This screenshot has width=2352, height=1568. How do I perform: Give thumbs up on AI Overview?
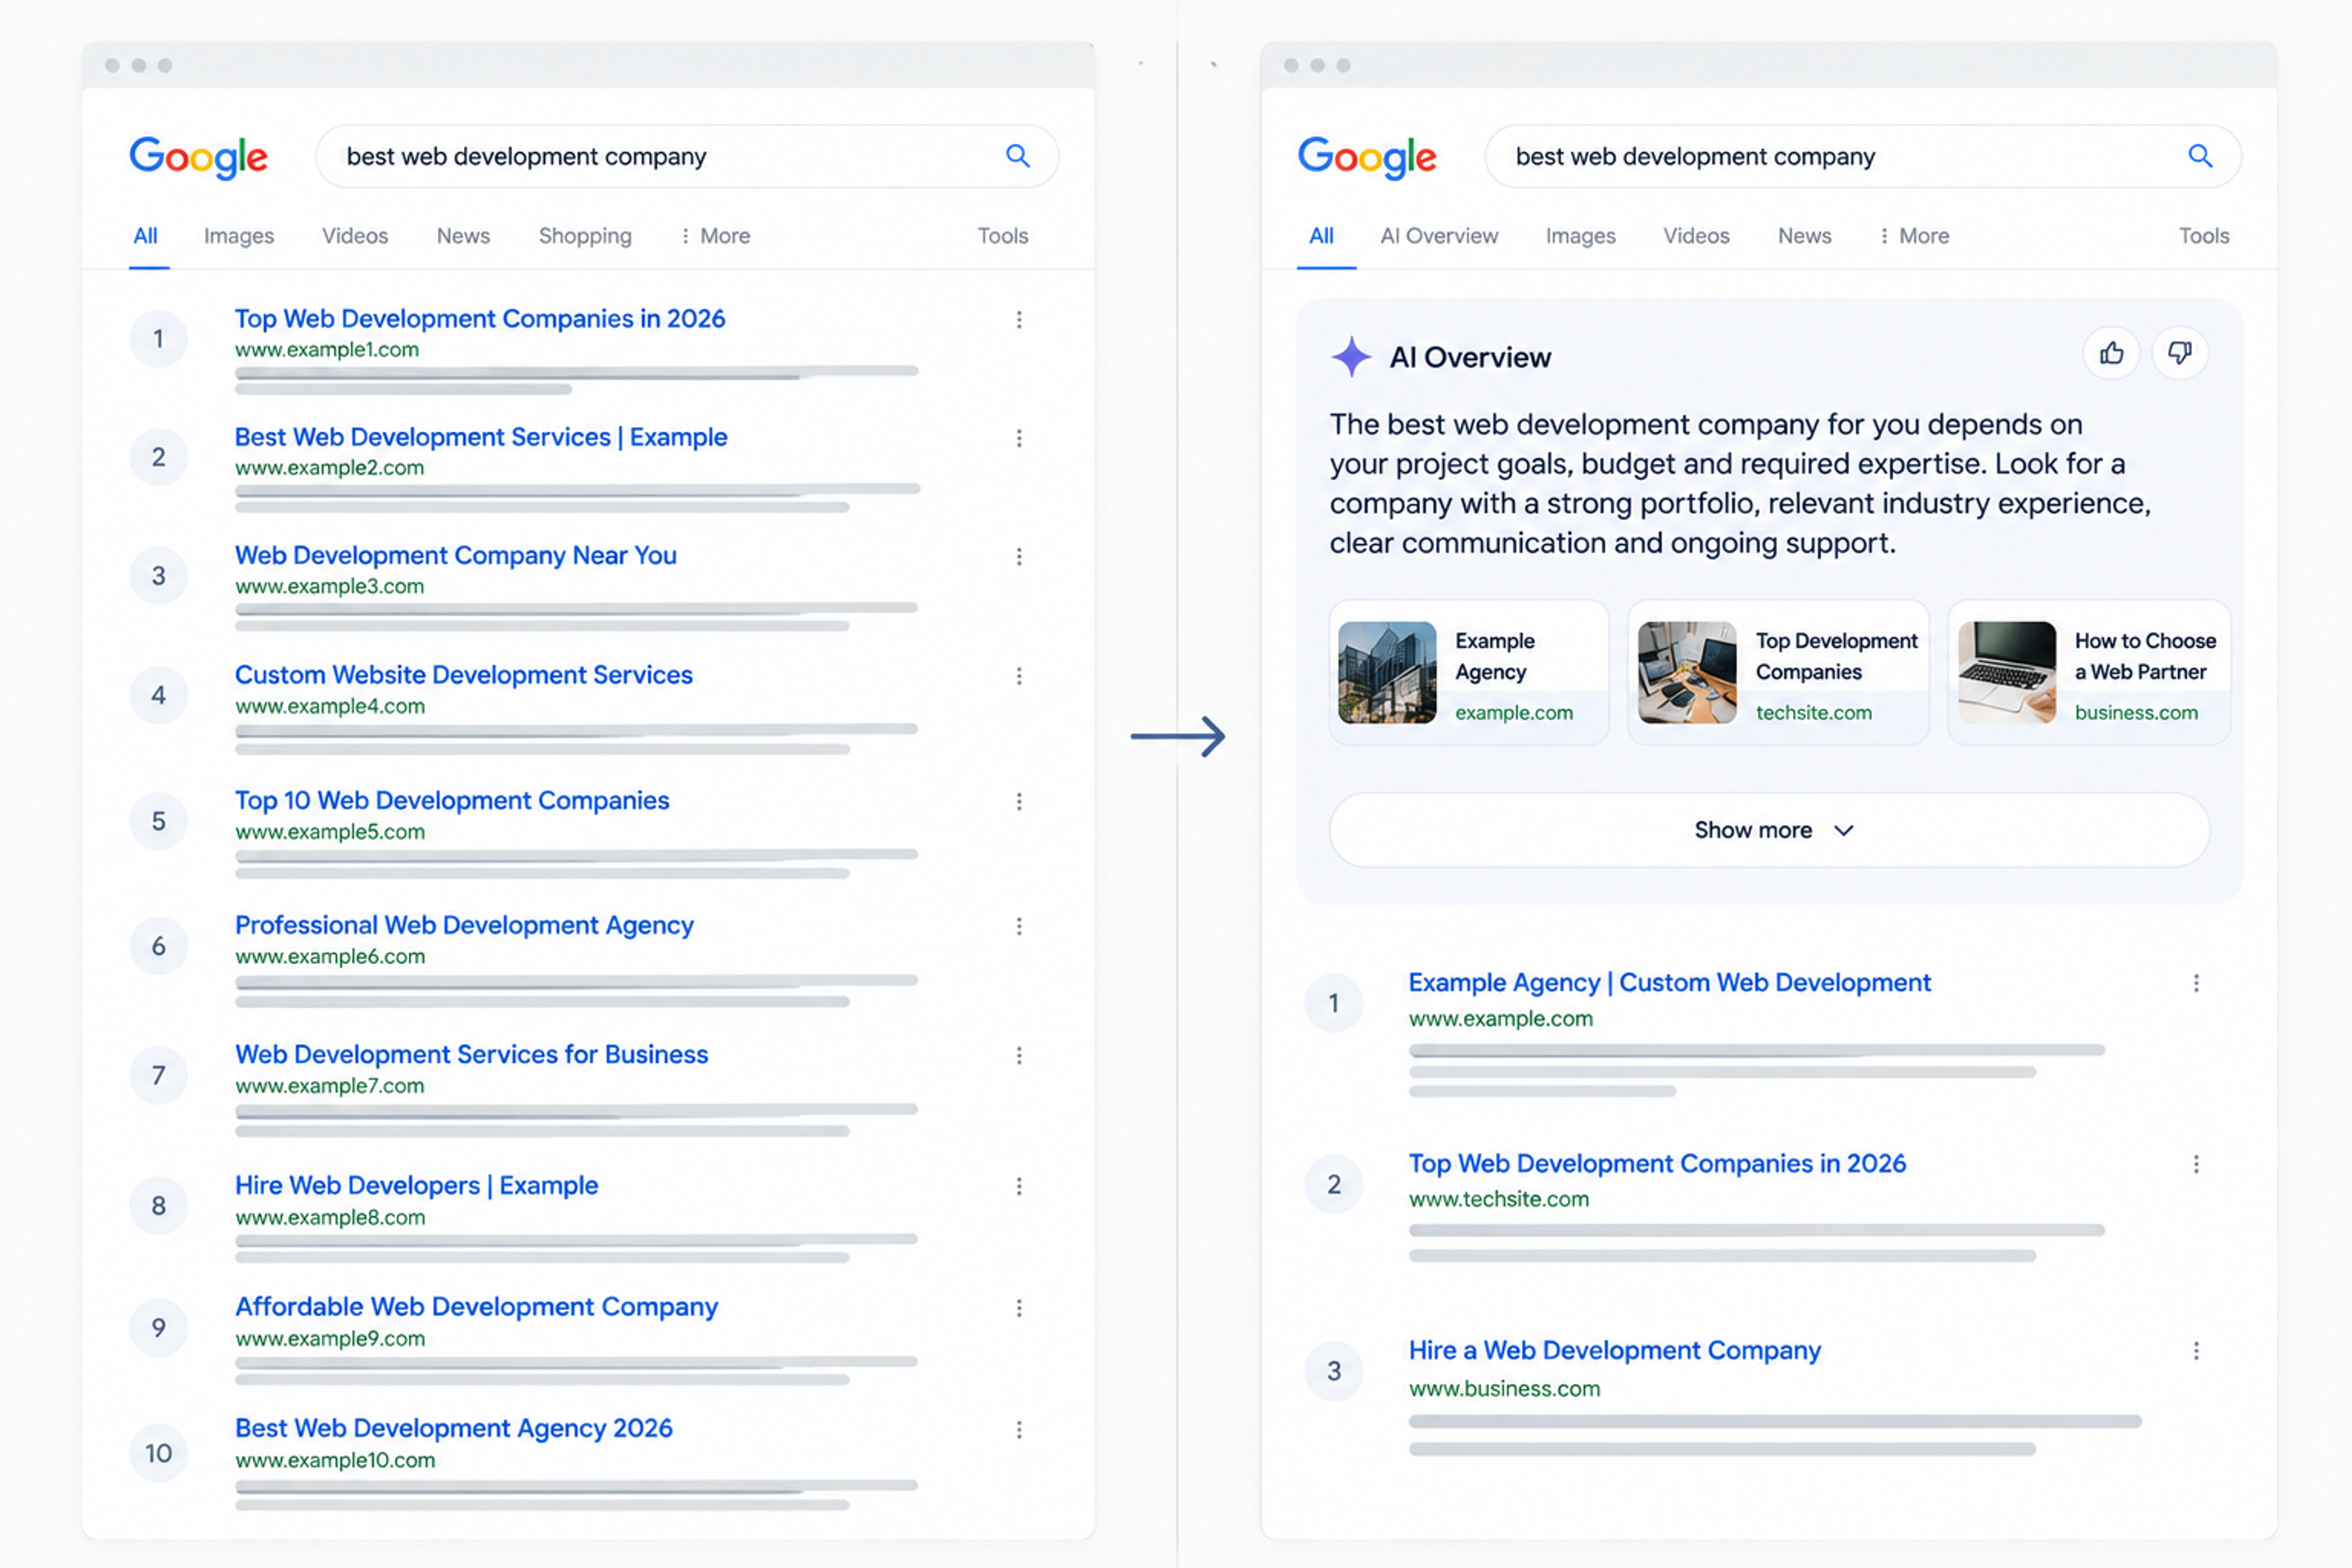(2111, 353)
